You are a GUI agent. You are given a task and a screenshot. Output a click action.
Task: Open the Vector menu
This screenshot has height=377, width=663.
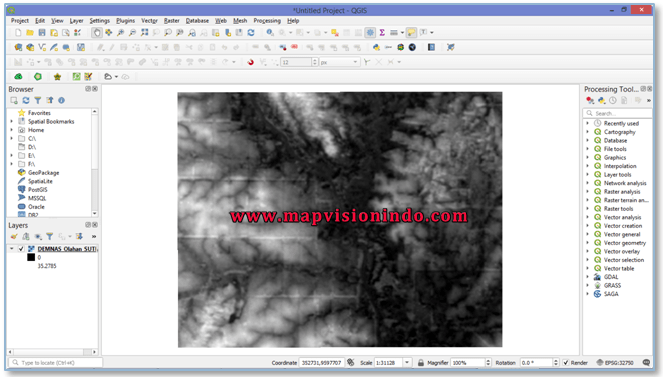tap(149, 20)
